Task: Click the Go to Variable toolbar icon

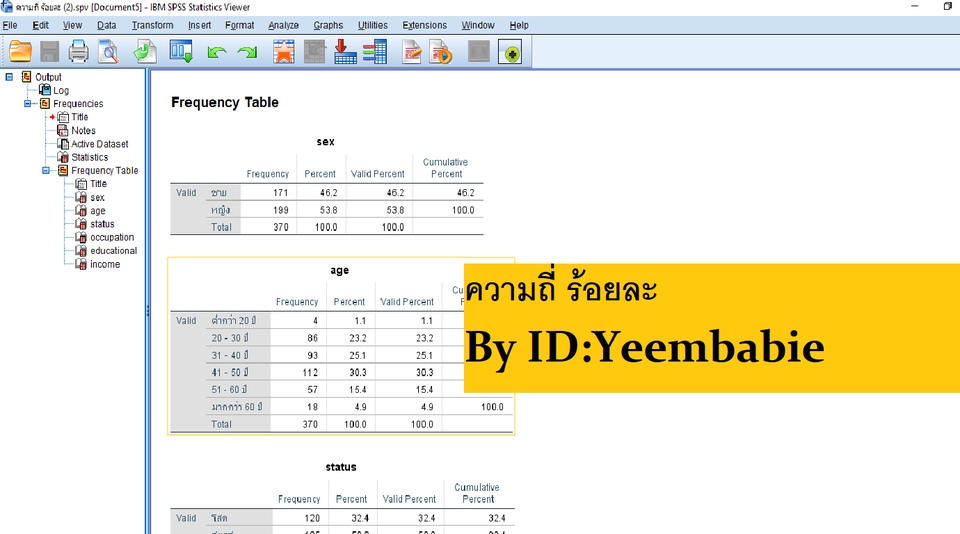Action: pyautogui.click(x=345, y=52)
